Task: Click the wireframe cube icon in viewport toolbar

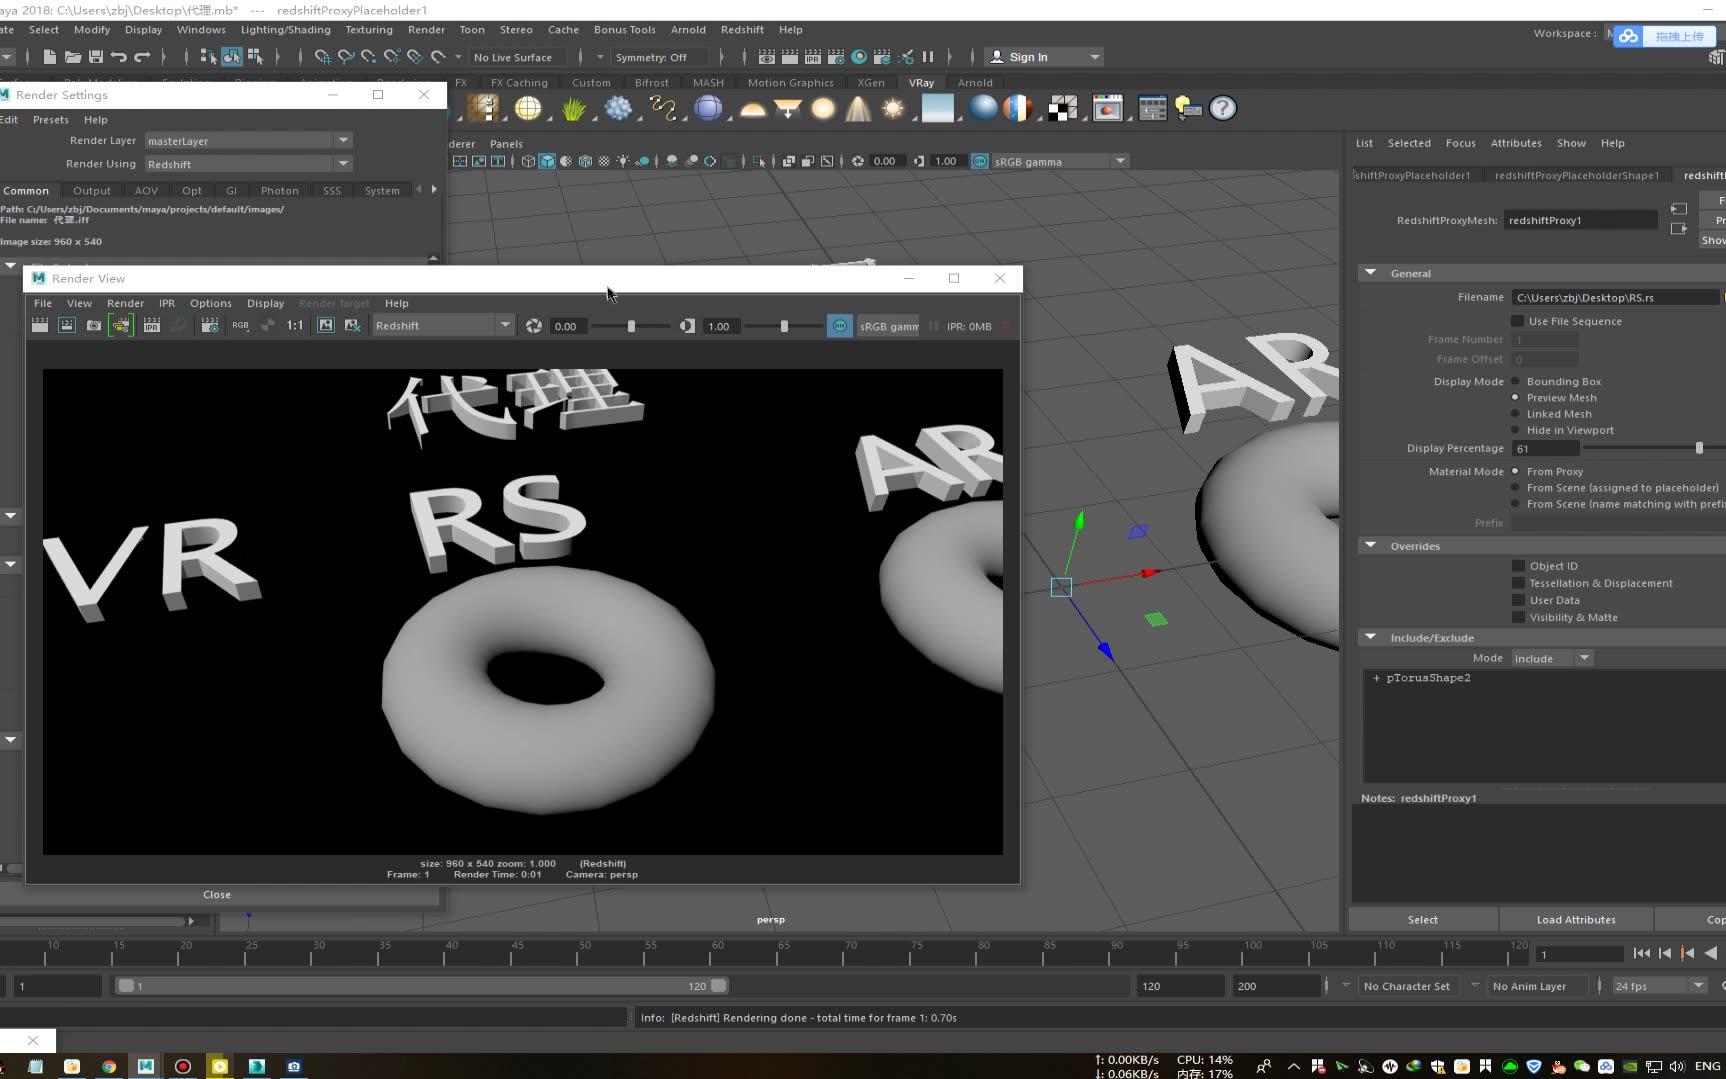Action: [x=528, y=161]
